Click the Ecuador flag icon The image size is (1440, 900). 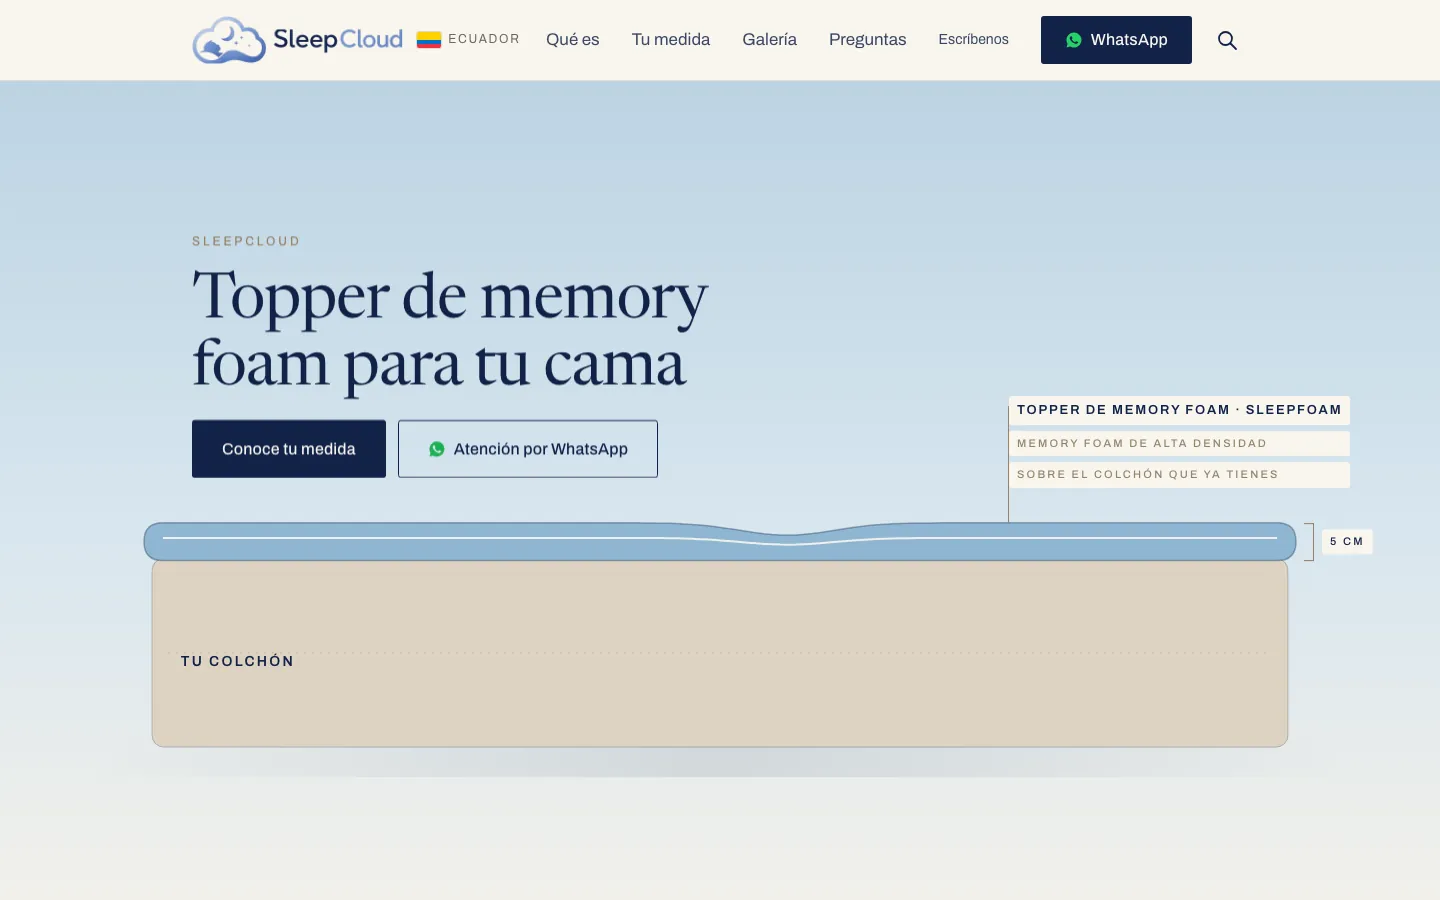coord(429,40)
